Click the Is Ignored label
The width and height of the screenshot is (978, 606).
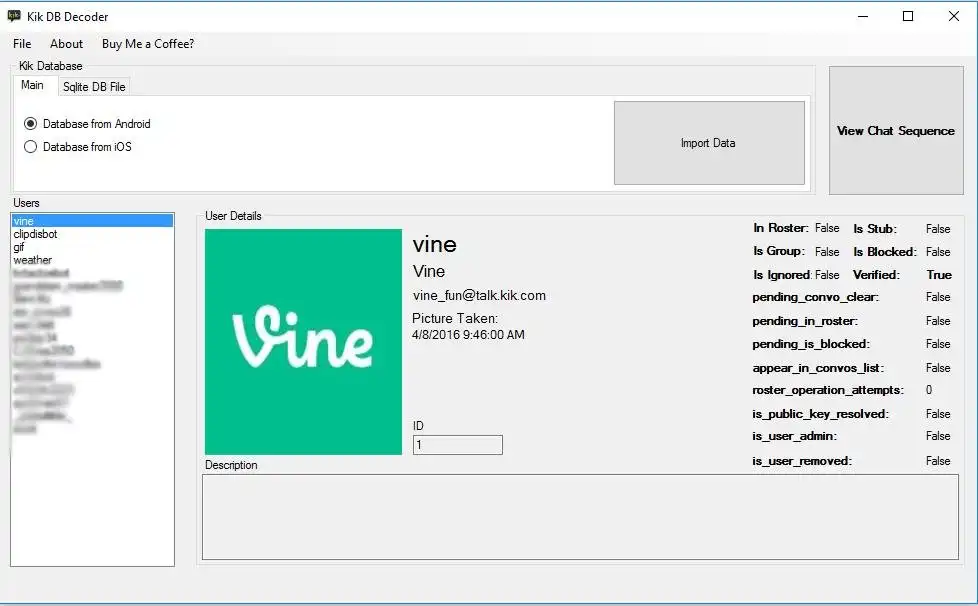point(782,275)
